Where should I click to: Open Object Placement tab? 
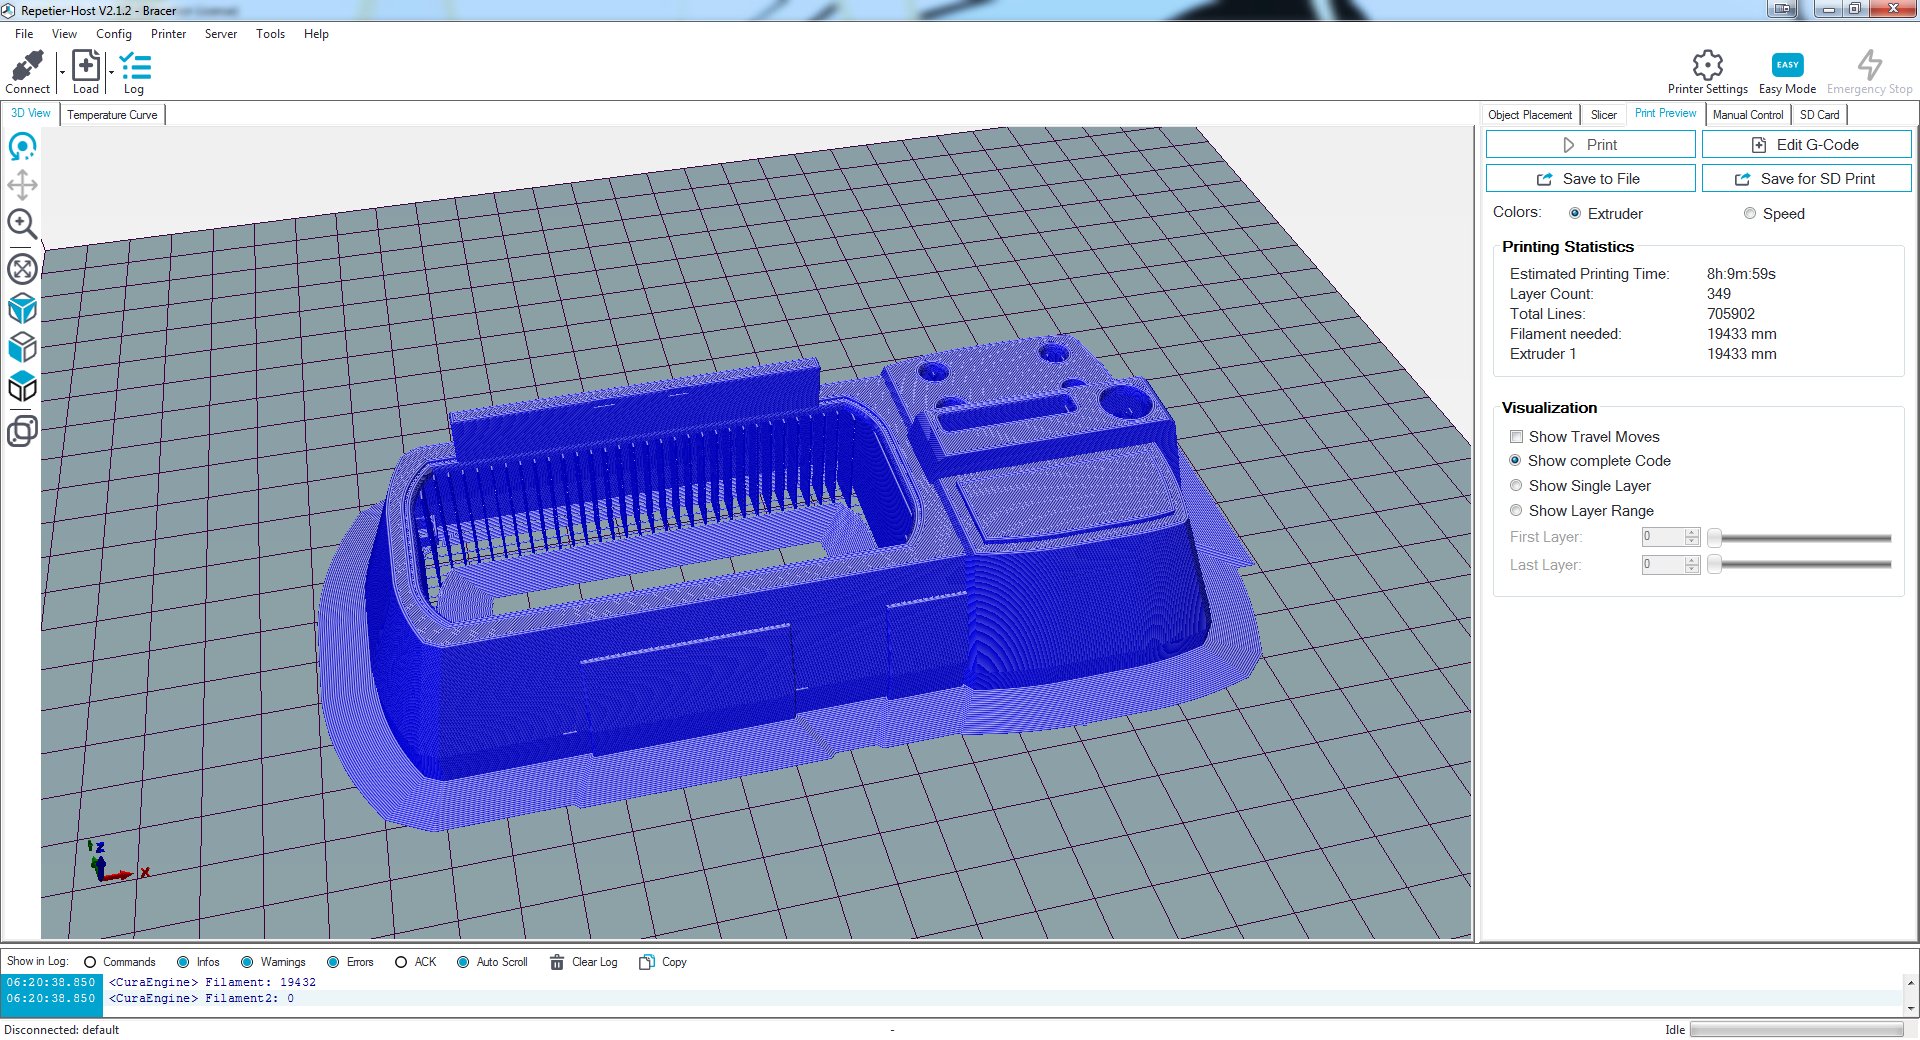tap(1530, 115)
